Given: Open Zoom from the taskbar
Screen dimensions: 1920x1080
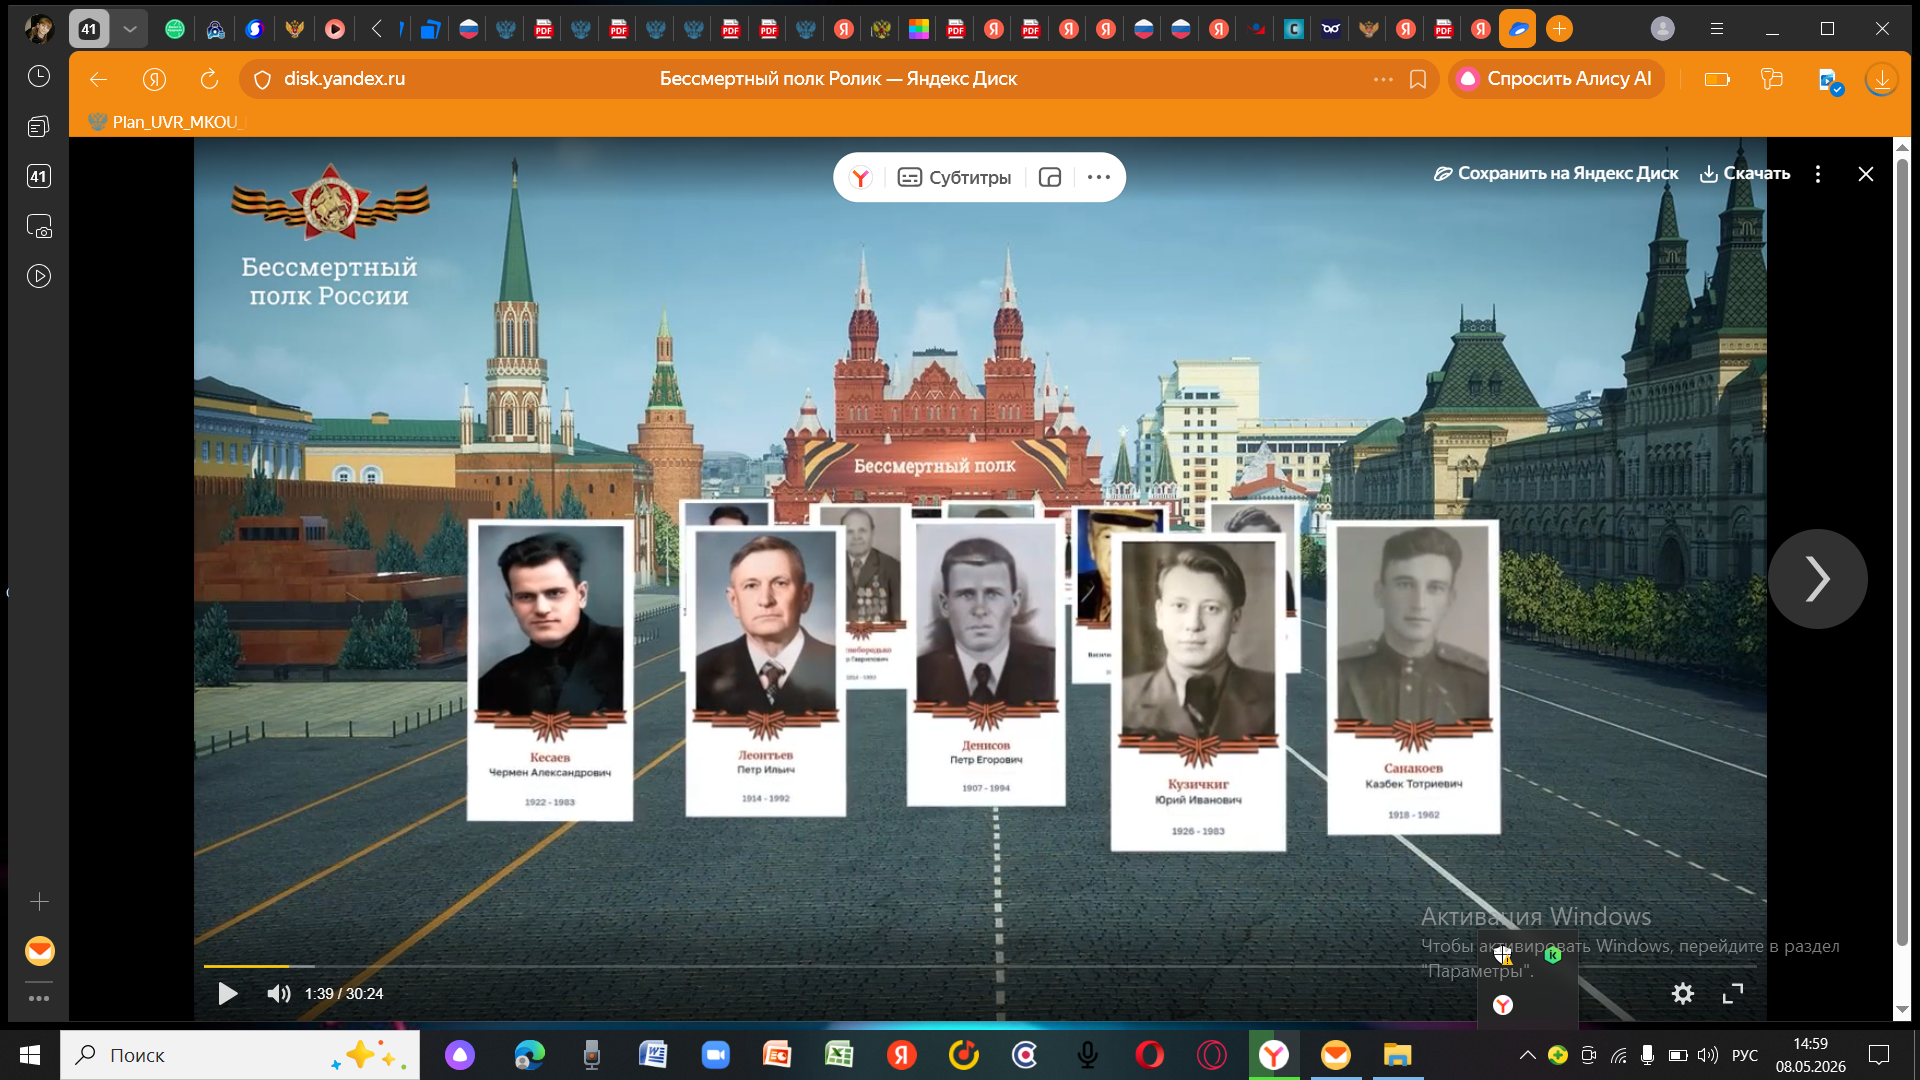Looking at the screenshot, I should click(x=716, y=1055).
